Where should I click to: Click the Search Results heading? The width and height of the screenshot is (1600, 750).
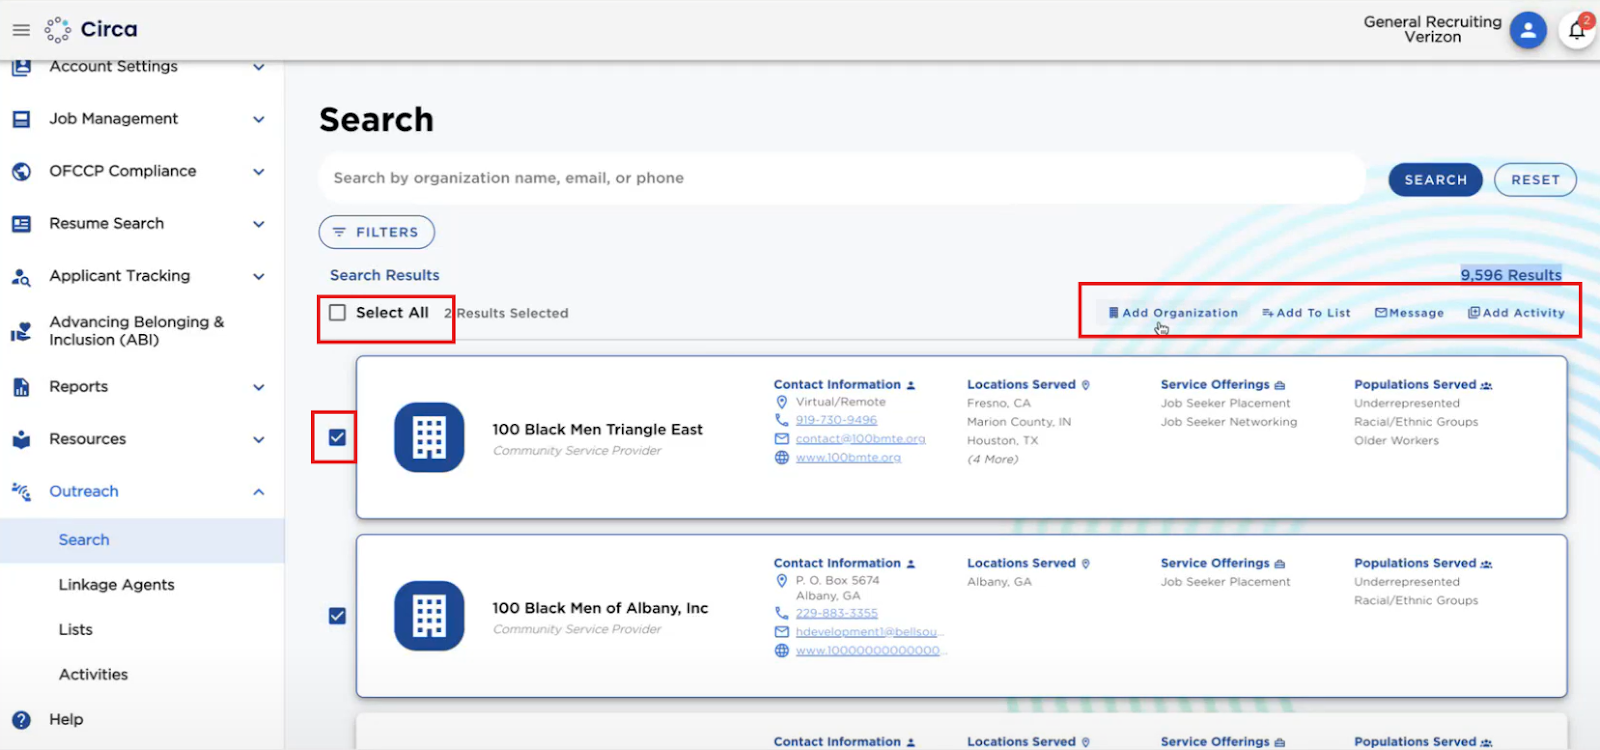point(385,275)
